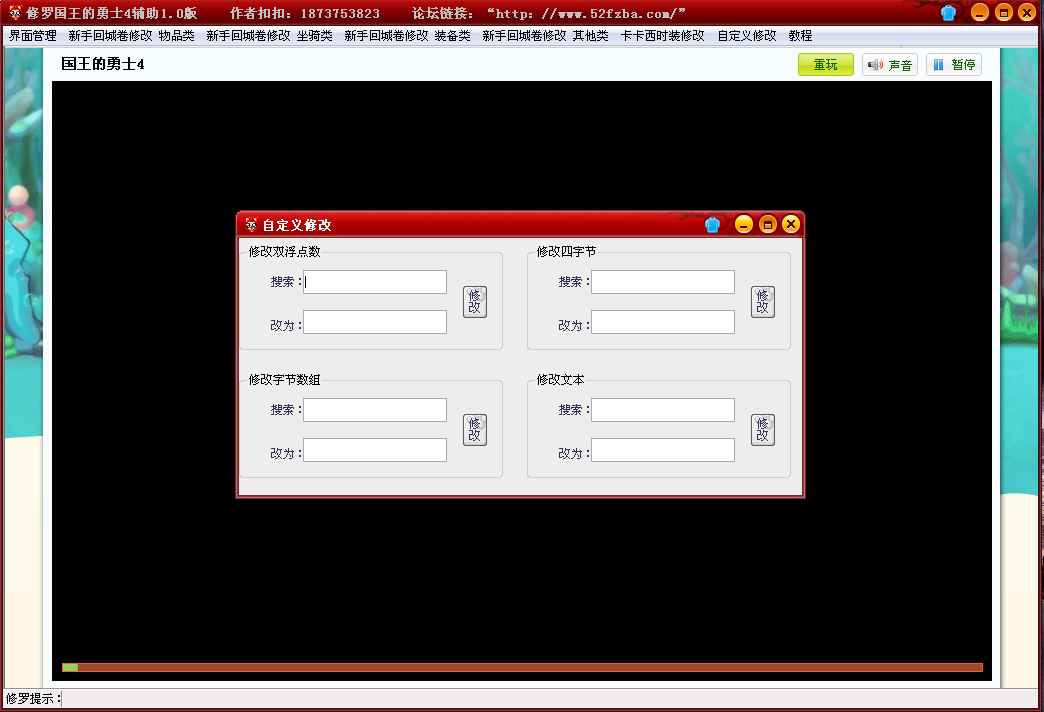The image size is (1044, 712).
Task: Click the blue skin icon in main title bar
Action: pyautogui.click(x=949, y=12)
